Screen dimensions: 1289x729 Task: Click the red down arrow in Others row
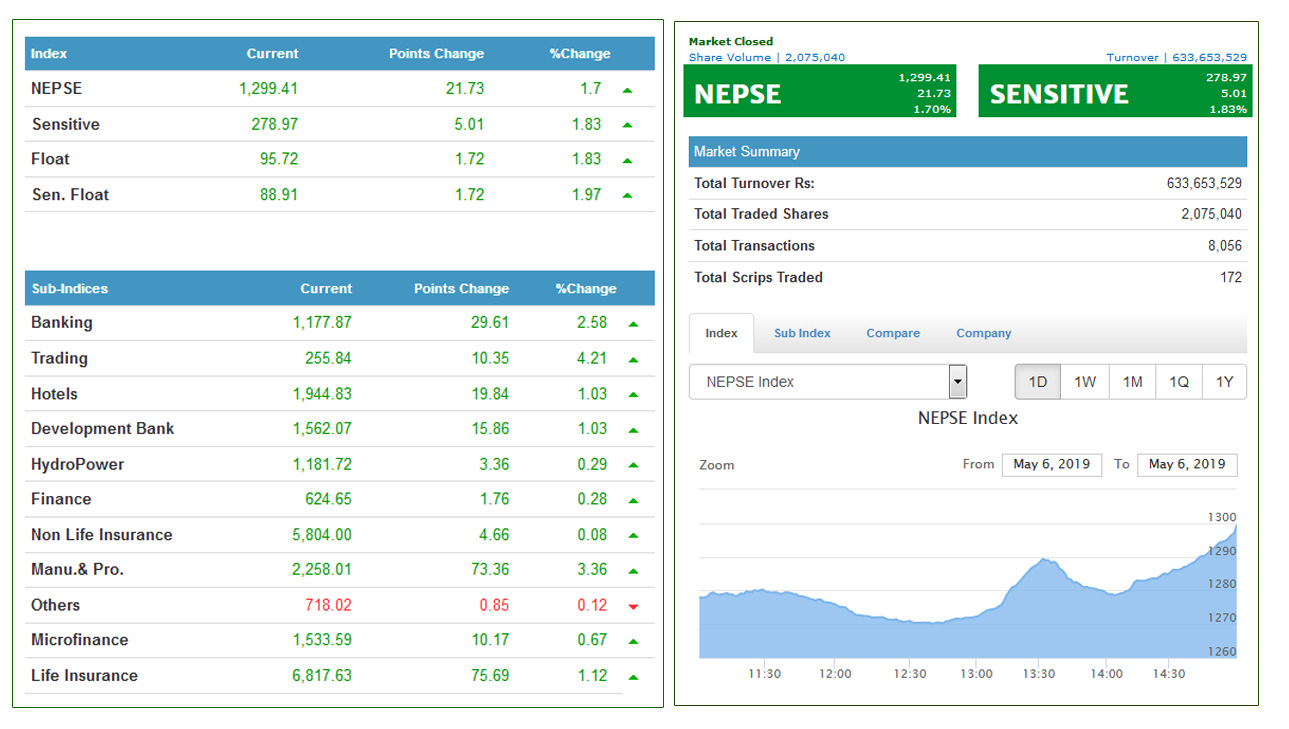(x=633, y=607)
